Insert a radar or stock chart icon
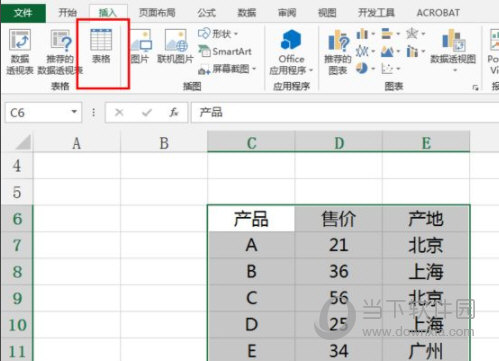499x361 pixels. tap(412, 34)
